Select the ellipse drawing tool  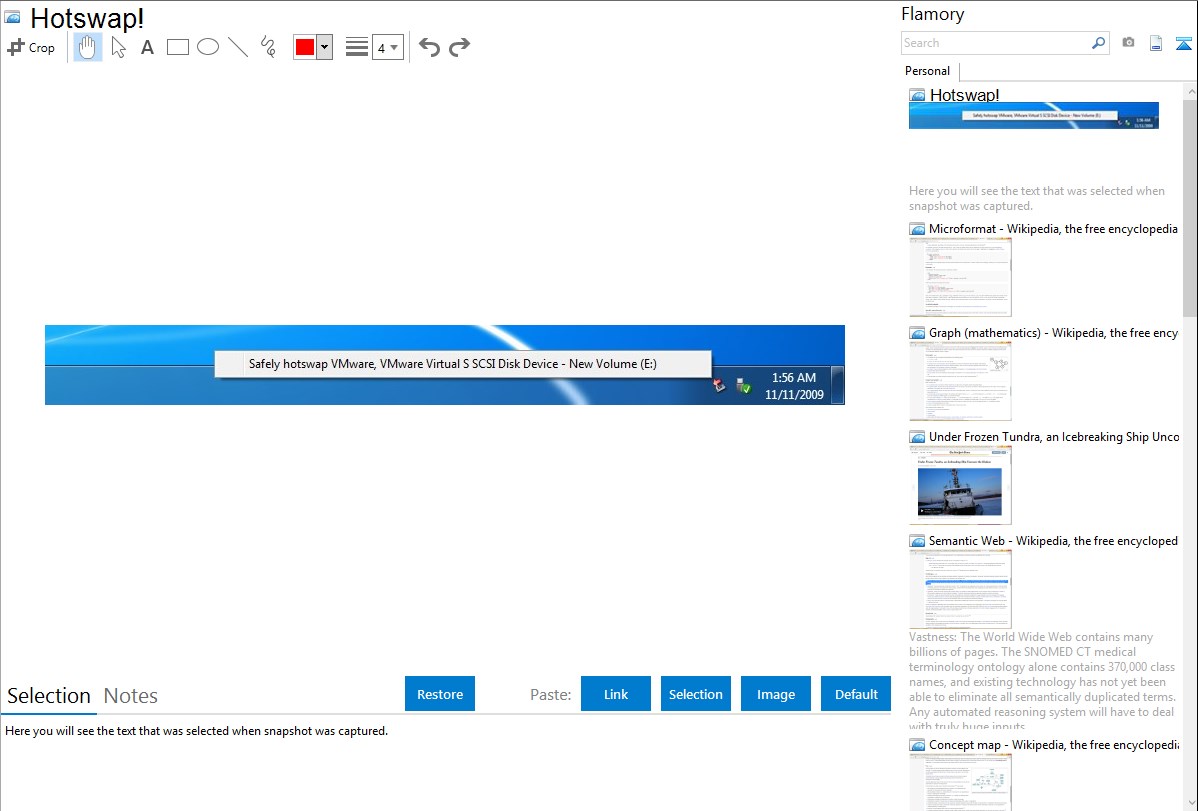coord(208,47)
